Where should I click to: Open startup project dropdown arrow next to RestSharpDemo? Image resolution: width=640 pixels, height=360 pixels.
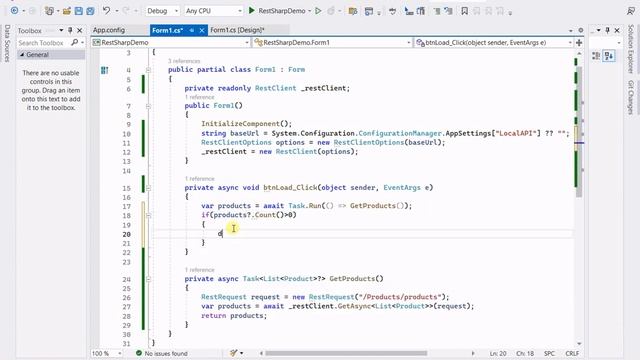click(x=310, y=11)
